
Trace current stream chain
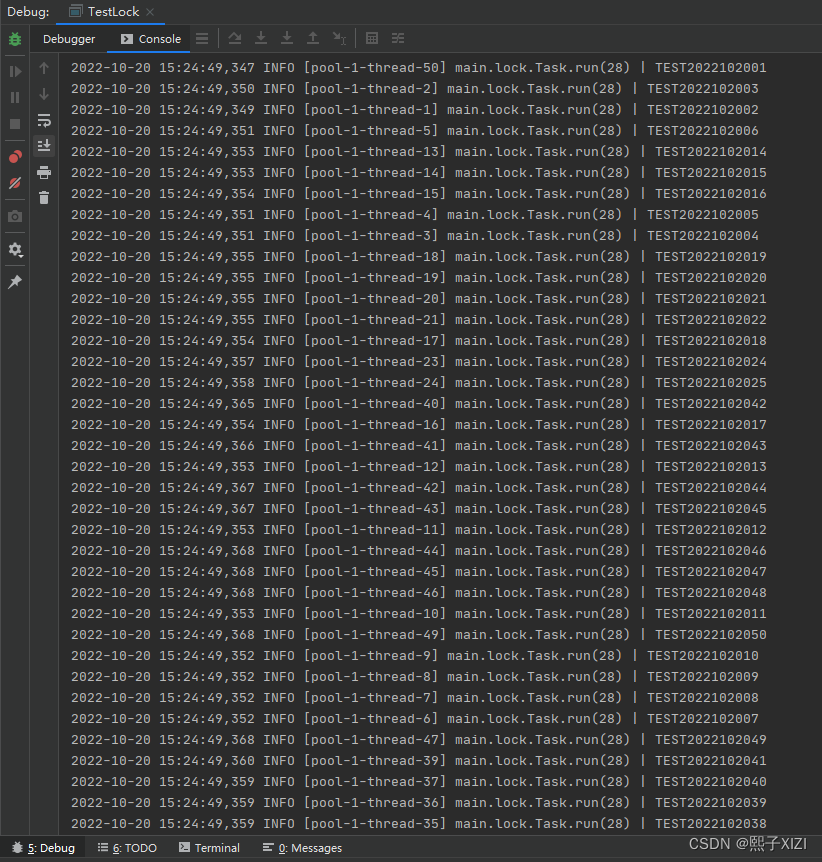coord(398,38)
